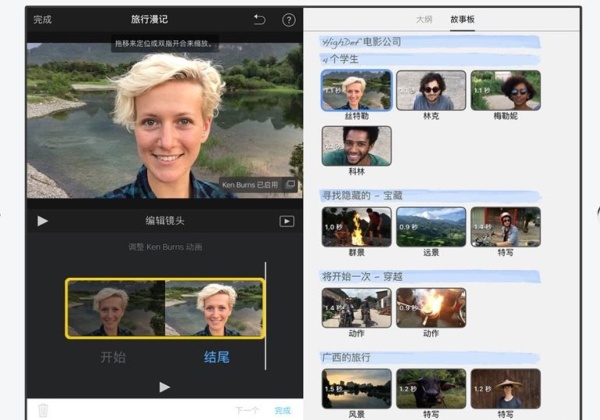Select the 林克 storyboard thumbnail
The width and height of the screenshot is (600, 420).
(431, 90)
